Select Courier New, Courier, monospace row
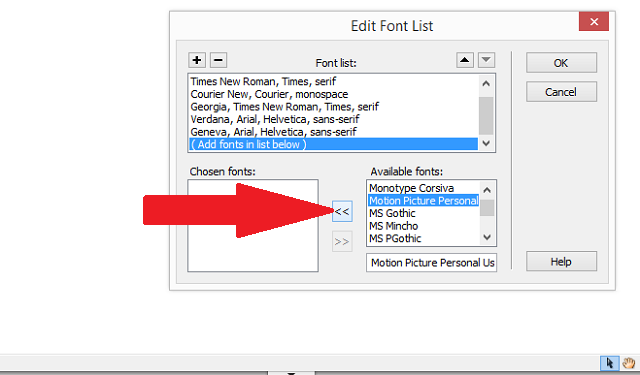 [333, 94]
